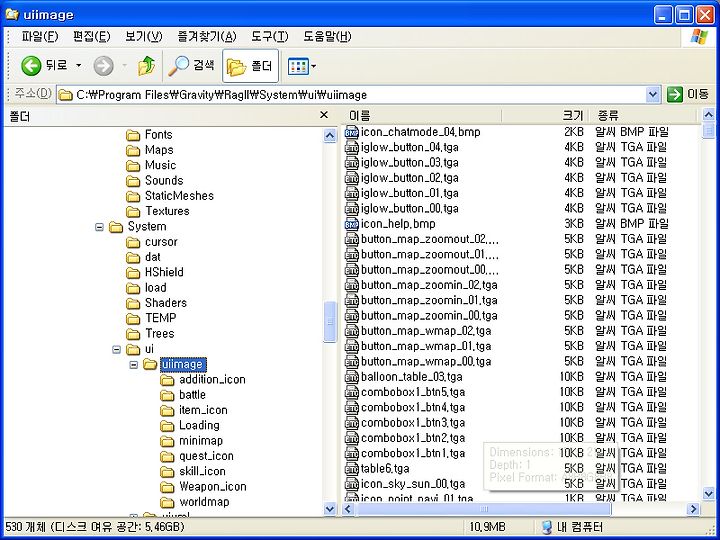Open the 도구(T) menu
The width and height of the screenshot is (720, 540).
pos(270,37)
